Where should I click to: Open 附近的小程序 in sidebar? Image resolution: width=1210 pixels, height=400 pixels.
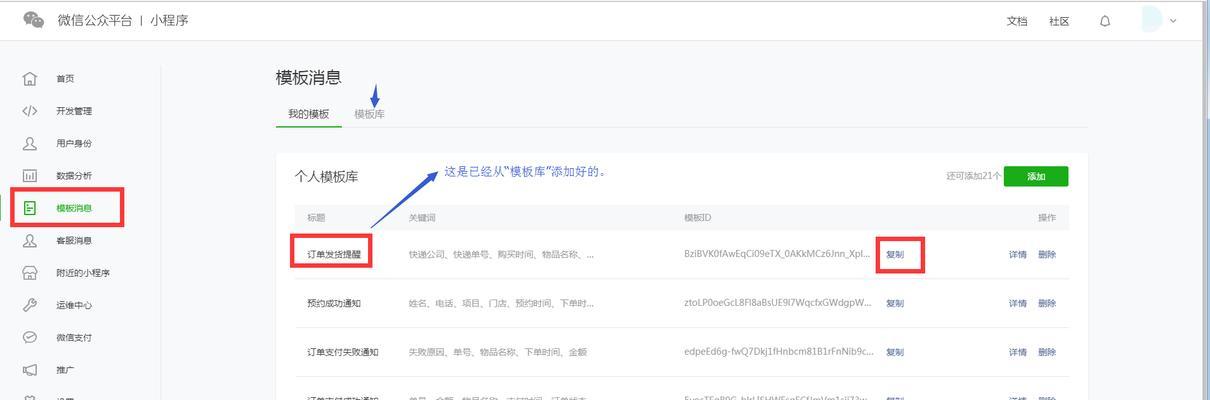pos(83,273)
